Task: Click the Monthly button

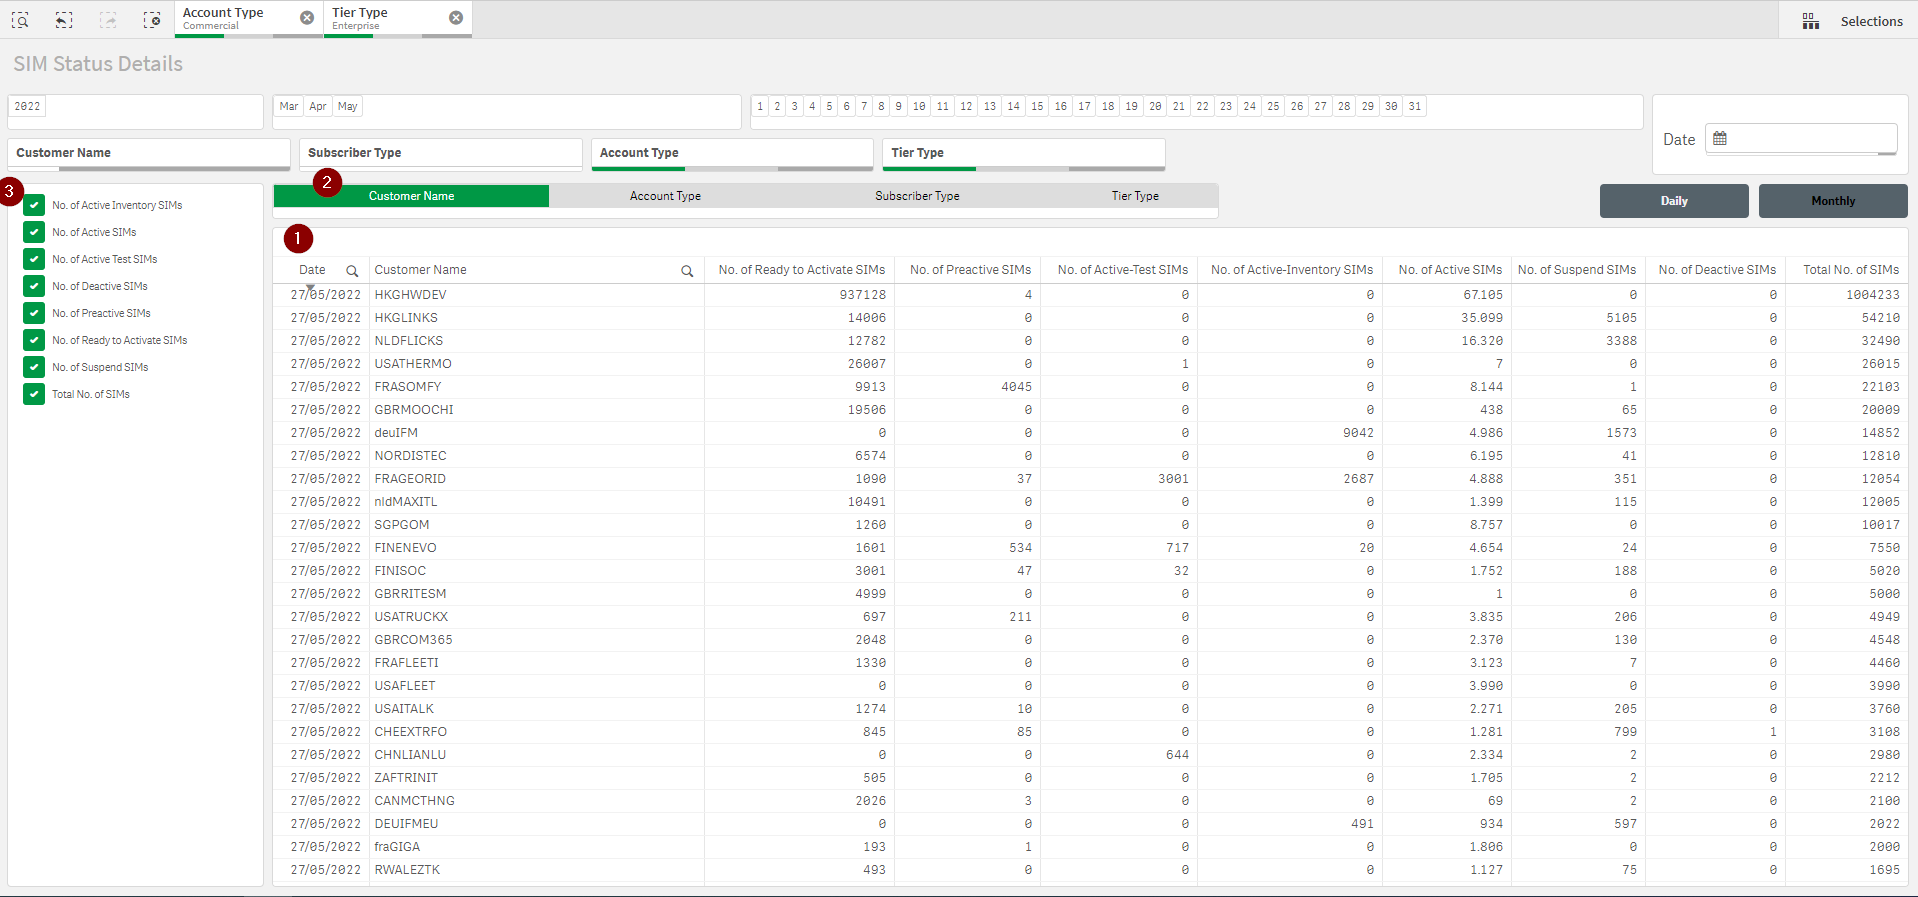Action: click(x=1832, y=201)
